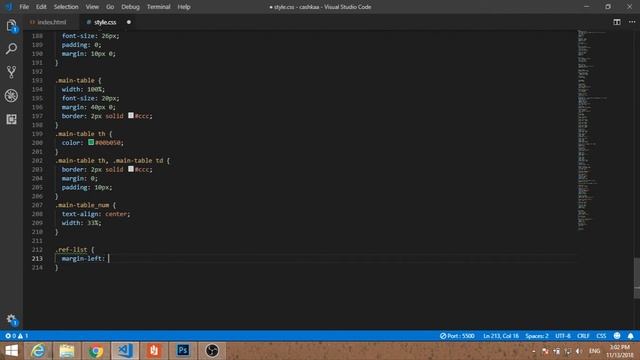Click the feedback smiley in status bar
Screen dimensions: 640x360
click(617, 336)
